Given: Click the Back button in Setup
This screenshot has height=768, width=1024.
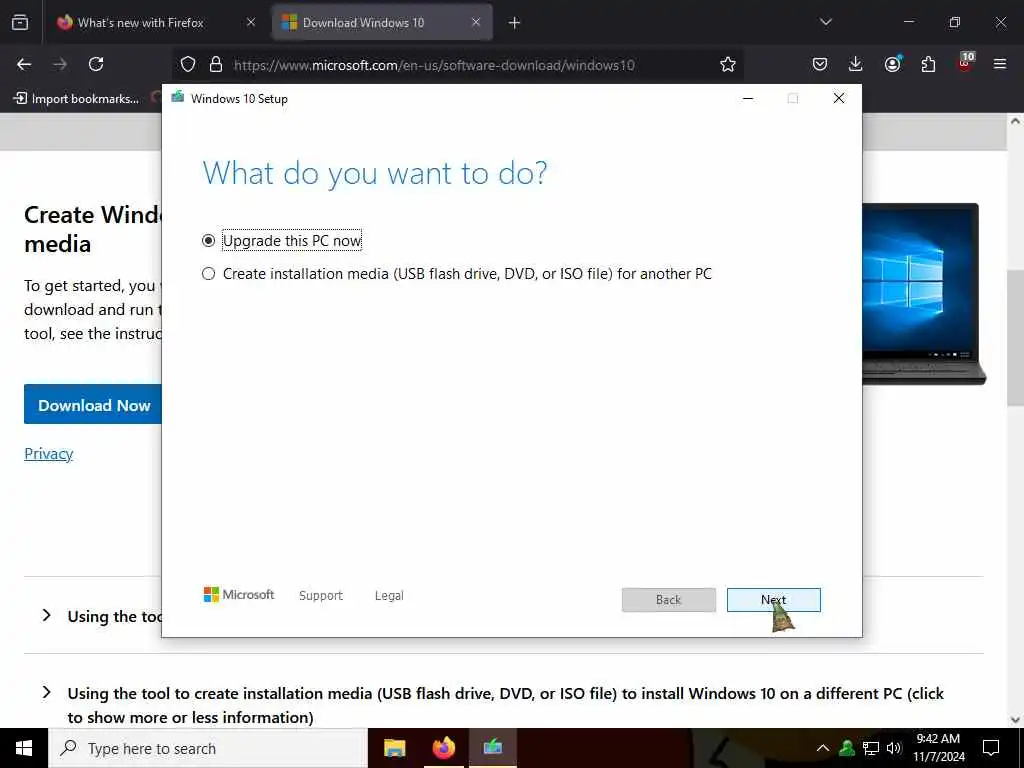Looking at the screenshot, I should (x=668, y=600).
